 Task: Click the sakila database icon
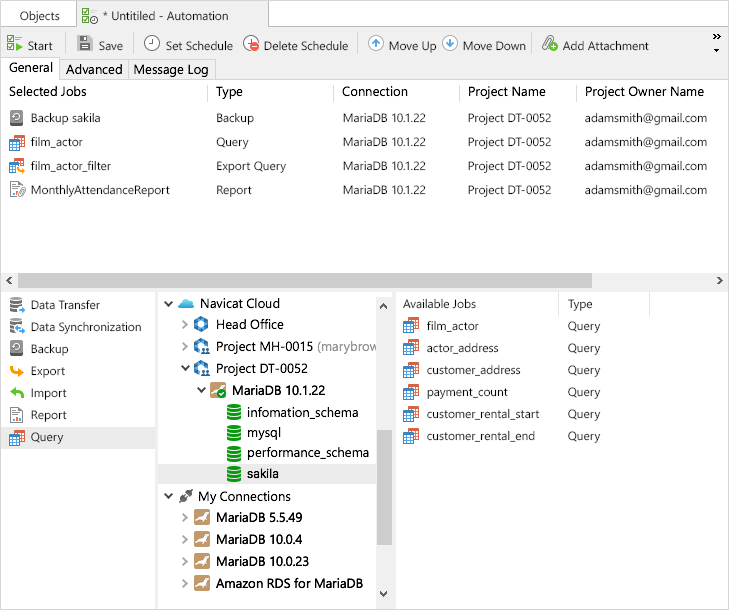[x=234, y=474]
